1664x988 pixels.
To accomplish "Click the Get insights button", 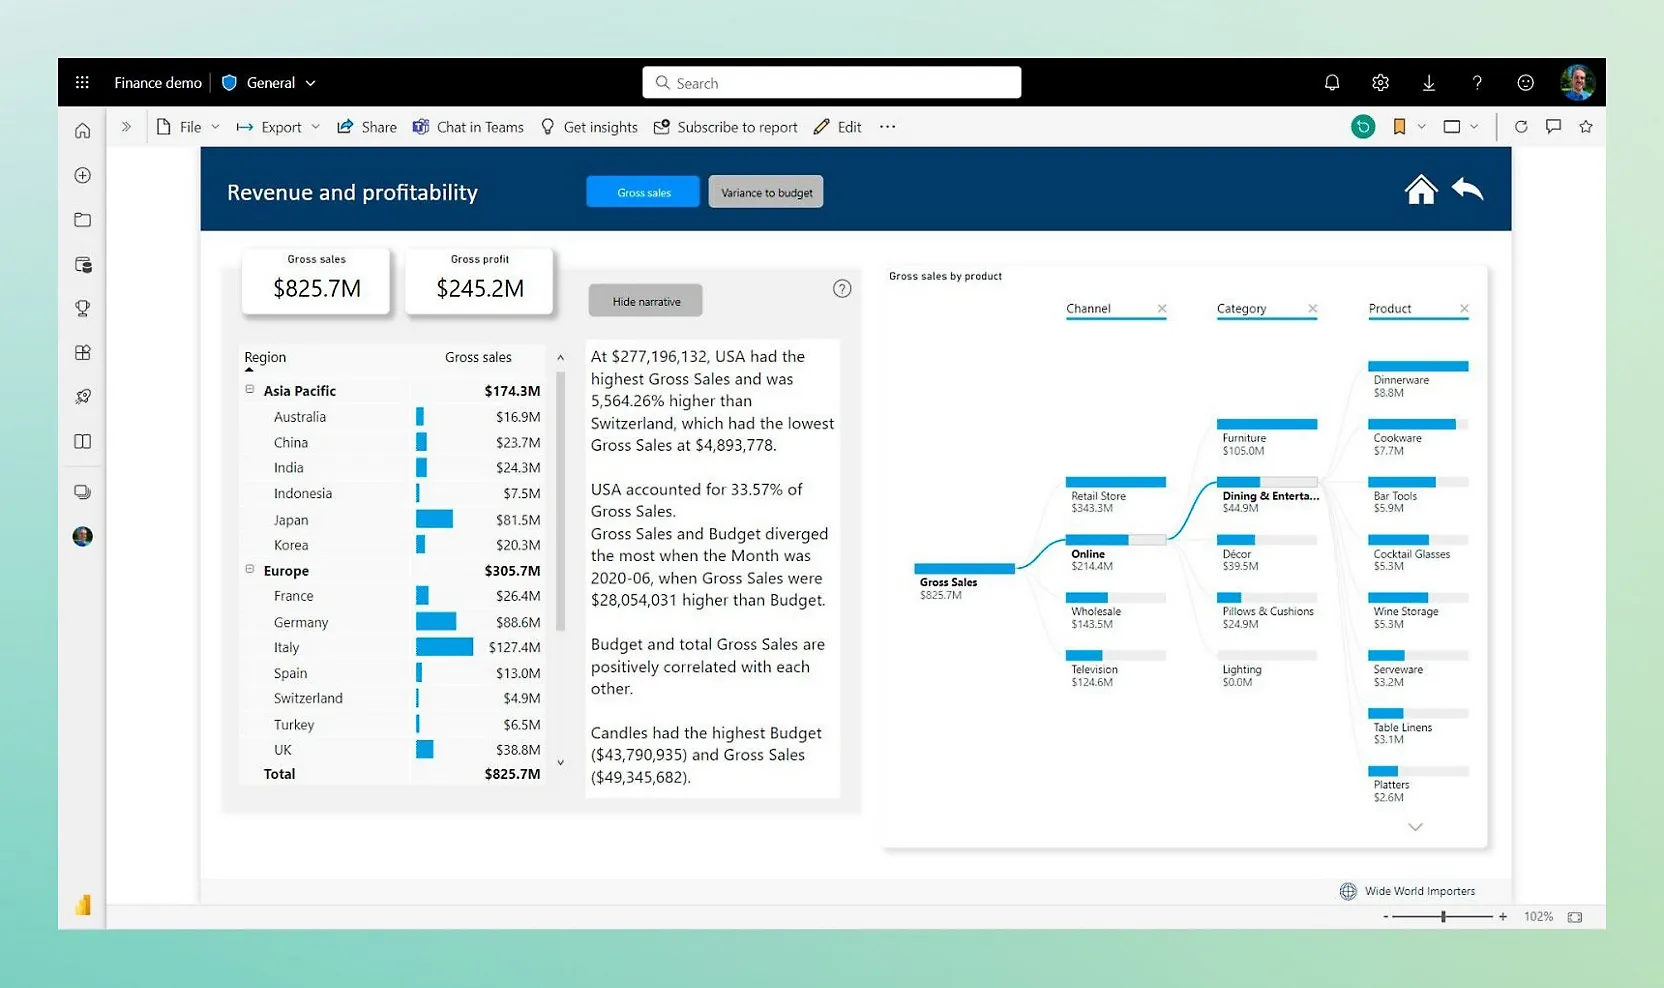I will click(x=589, y=127).
